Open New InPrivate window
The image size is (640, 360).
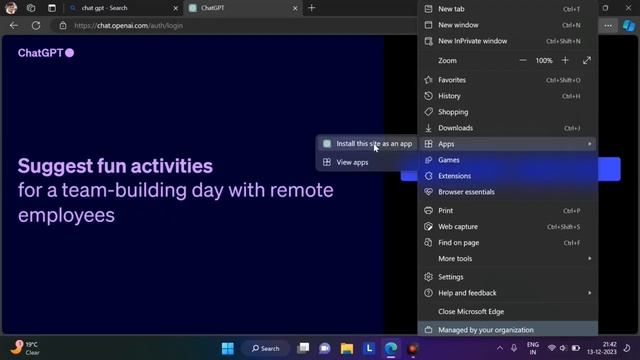click(x=507, y=41)
